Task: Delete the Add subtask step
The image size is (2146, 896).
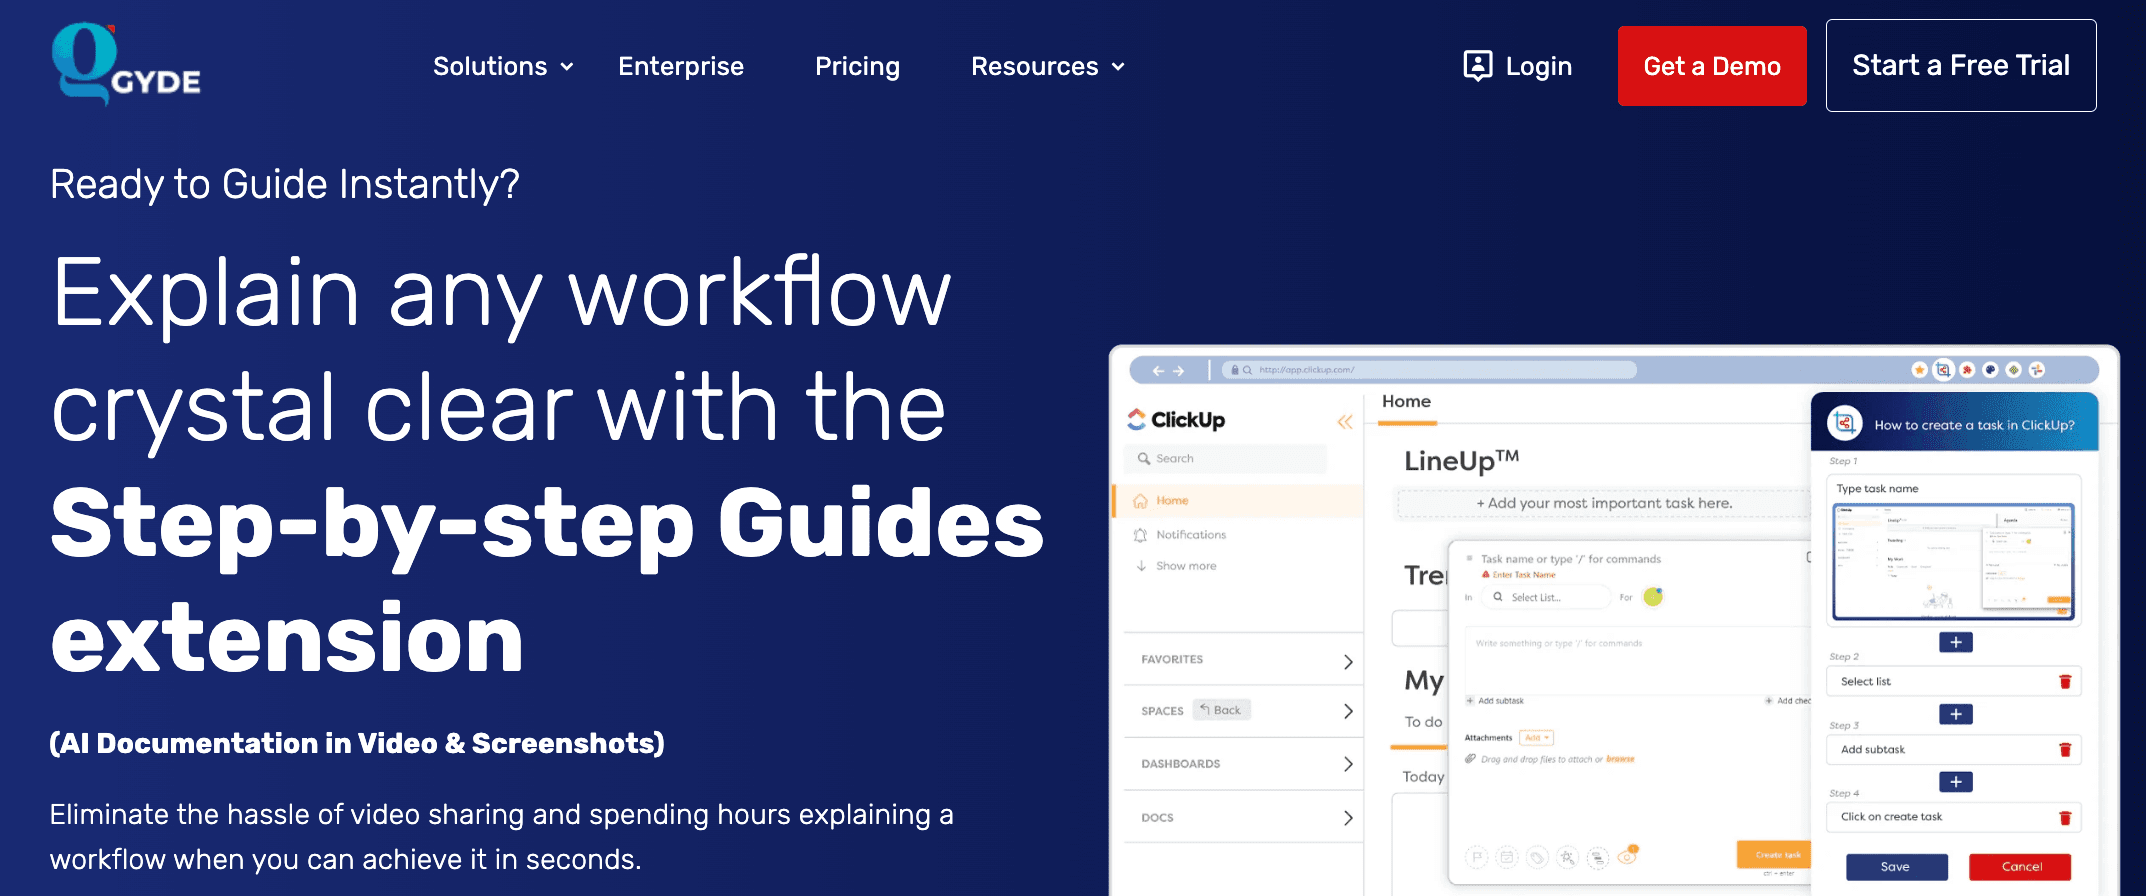Action: click(2065, 750)
